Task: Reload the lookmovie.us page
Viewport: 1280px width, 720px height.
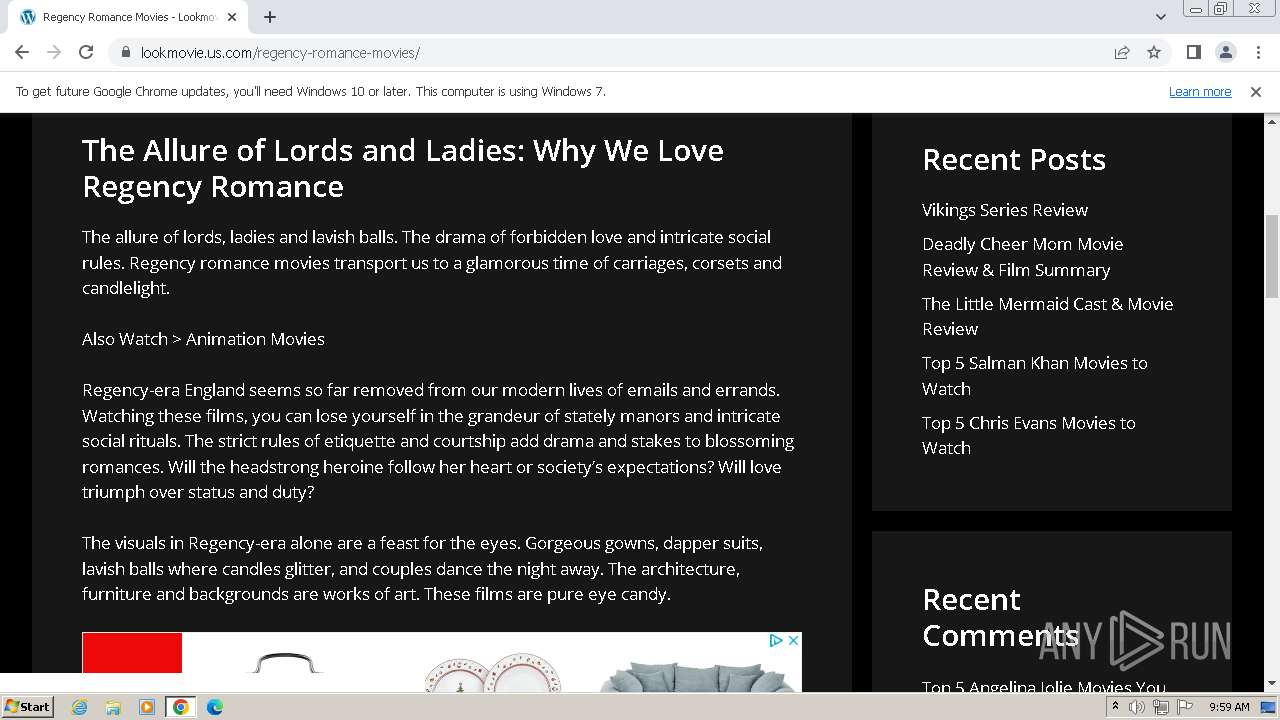Action: coord(86,52)
